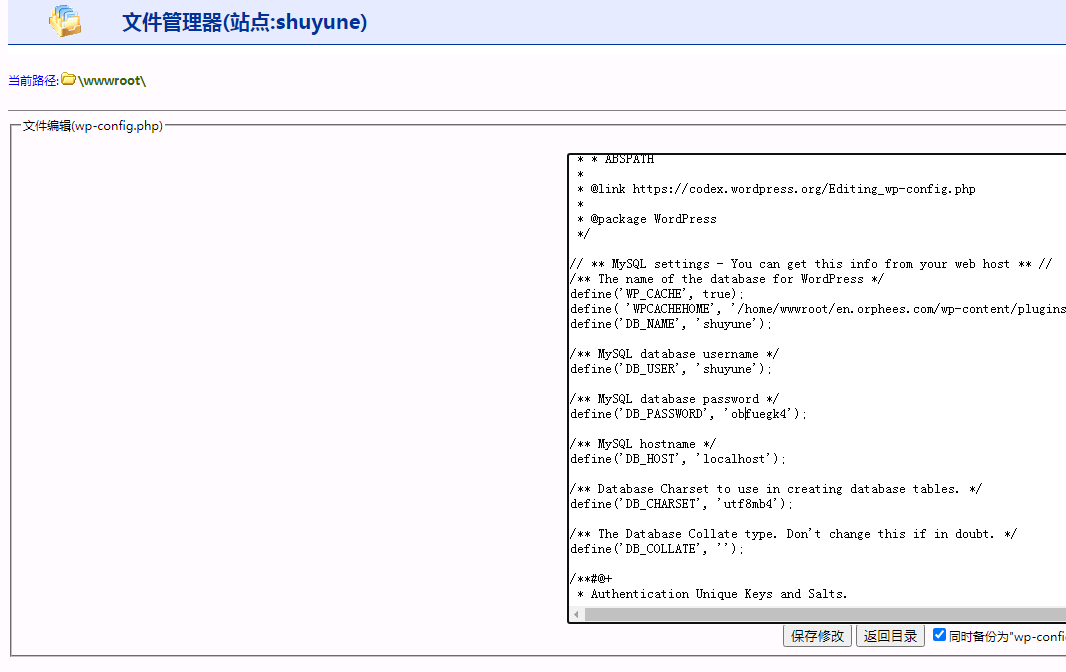Screen dimensions: 1066x672
Task: Click the file manager folder logo icon
Action: 65,20
